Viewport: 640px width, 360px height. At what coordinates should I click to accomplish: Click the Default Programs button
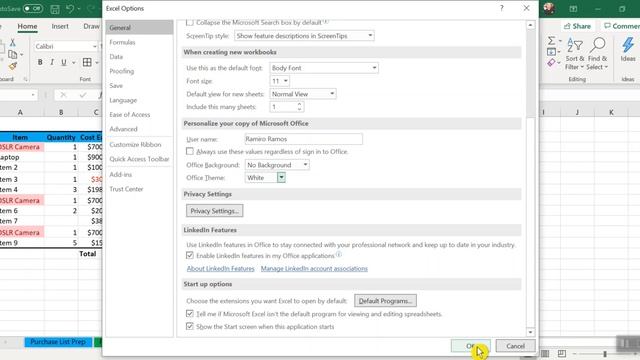[385, 301]
